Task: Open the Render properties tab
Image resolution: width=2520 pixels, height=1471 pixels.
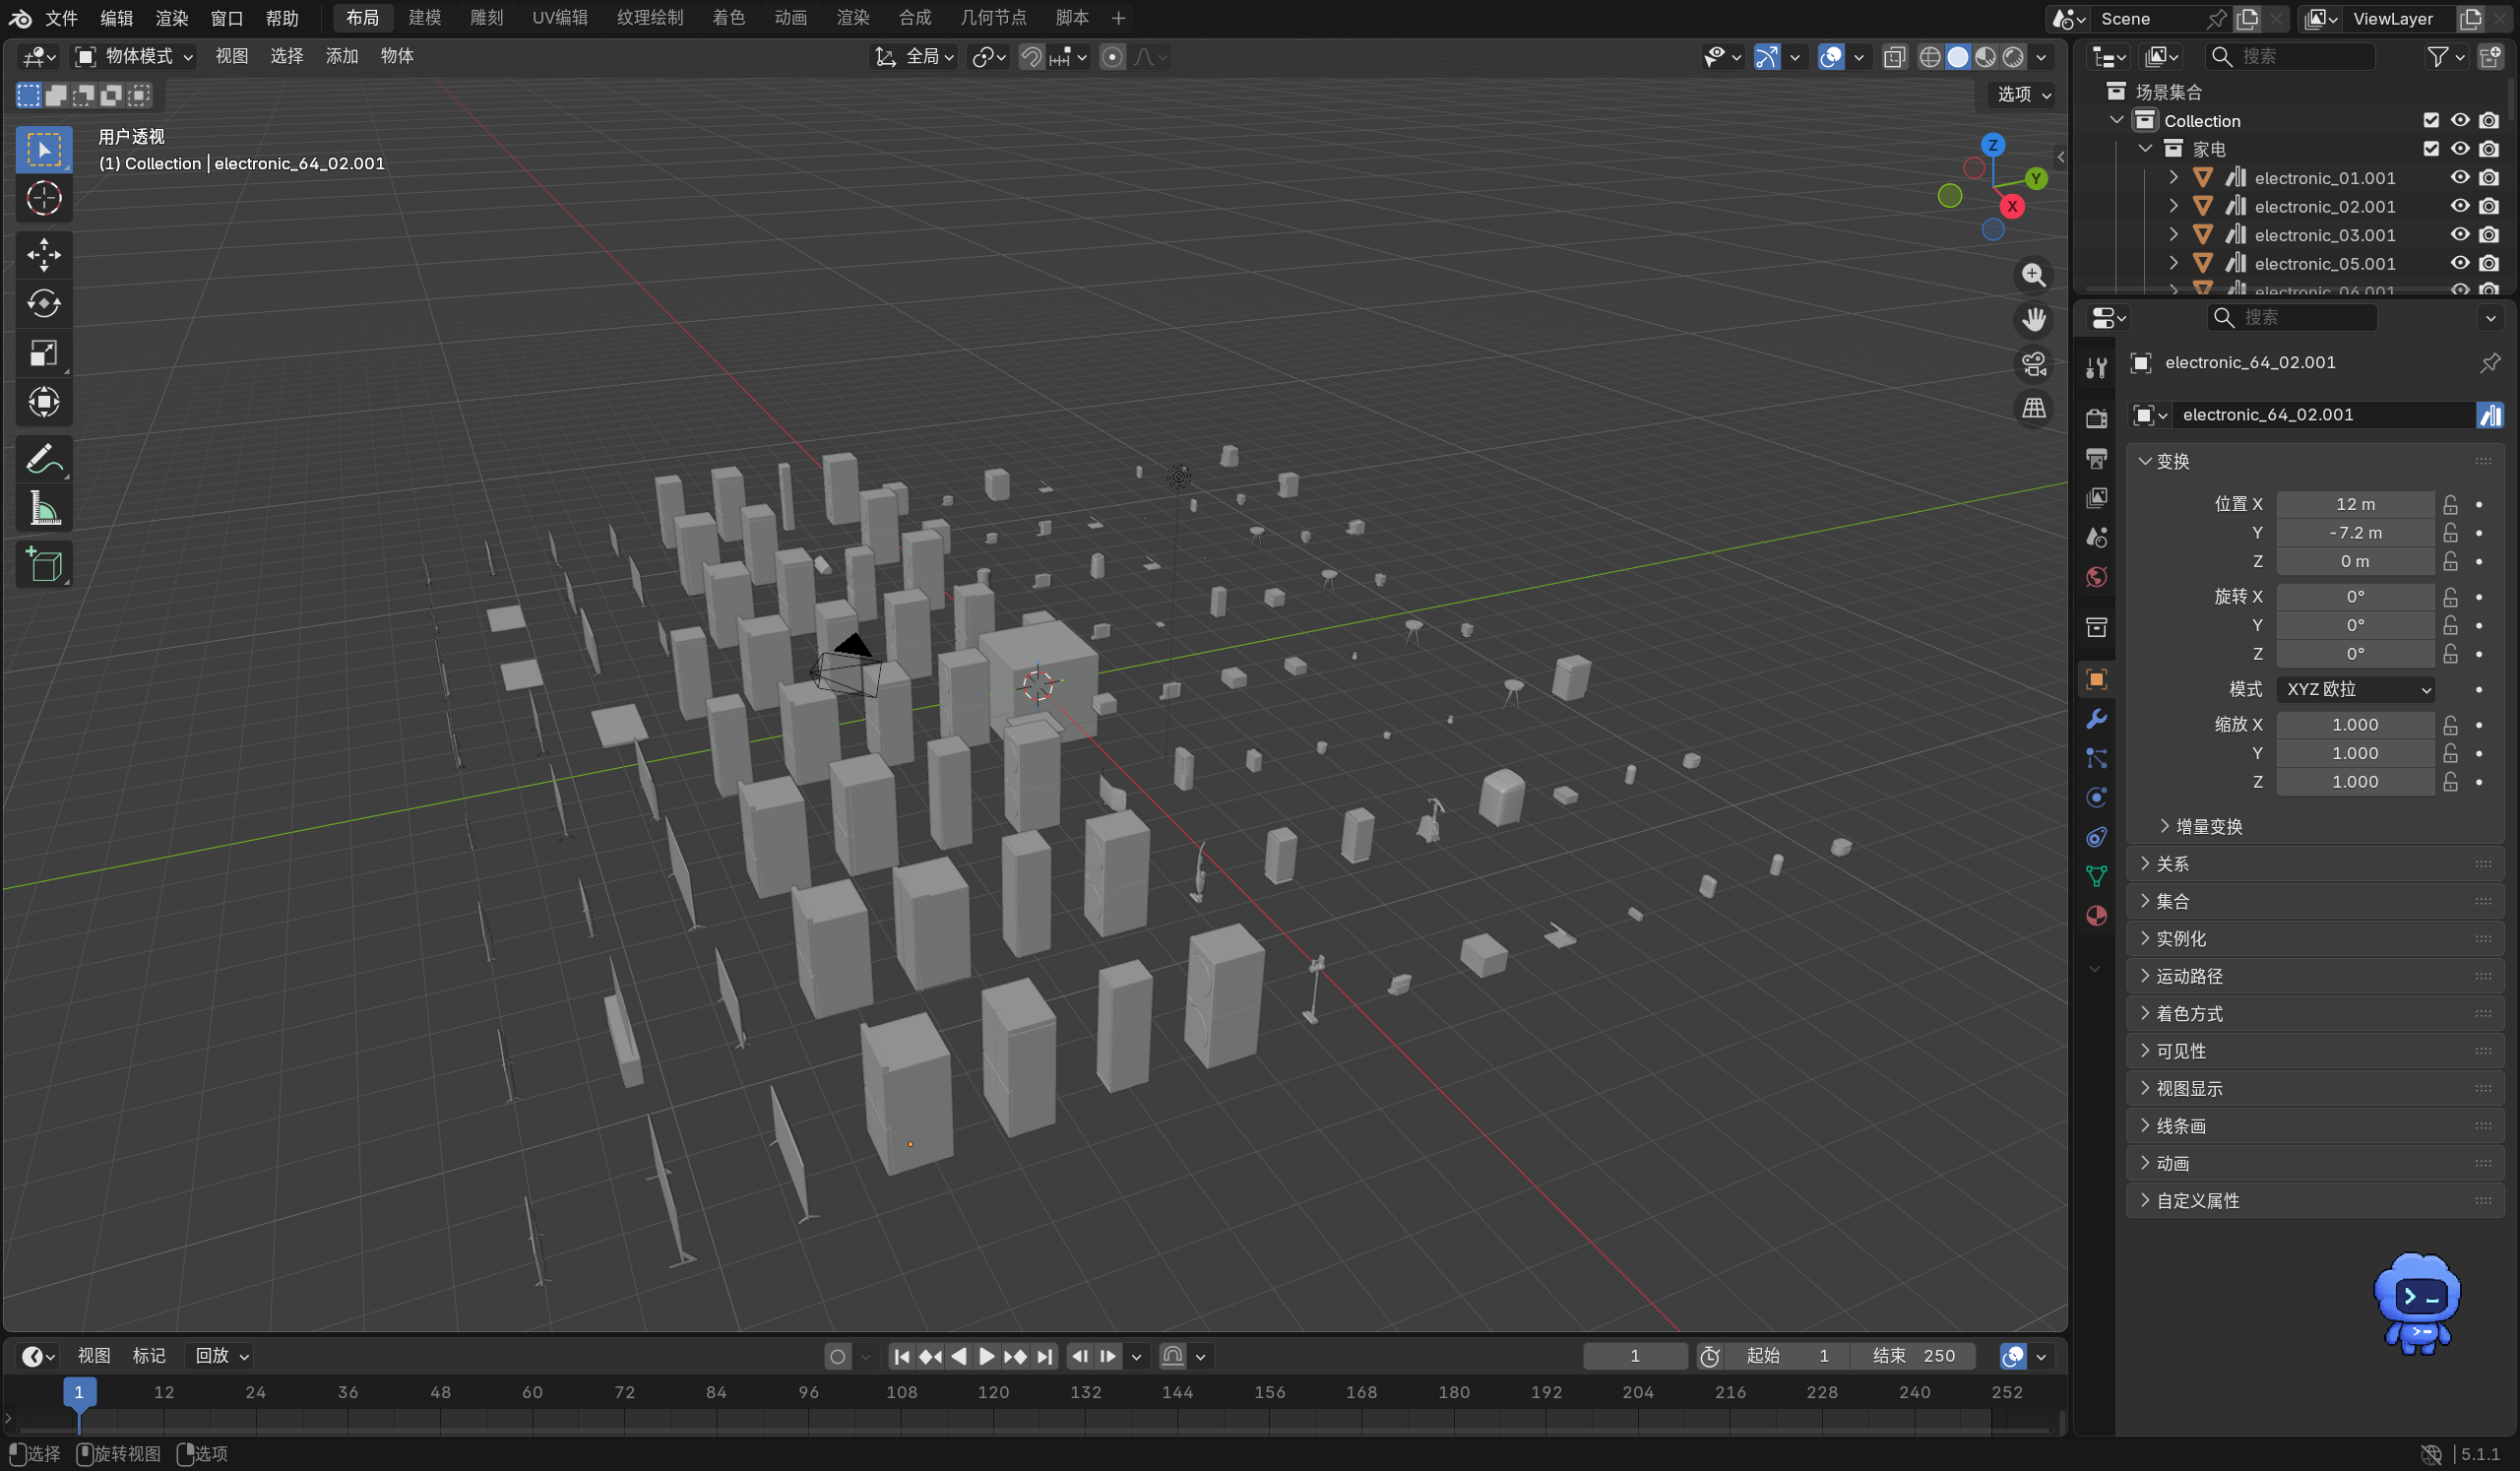Action: tap(2096, 418)
